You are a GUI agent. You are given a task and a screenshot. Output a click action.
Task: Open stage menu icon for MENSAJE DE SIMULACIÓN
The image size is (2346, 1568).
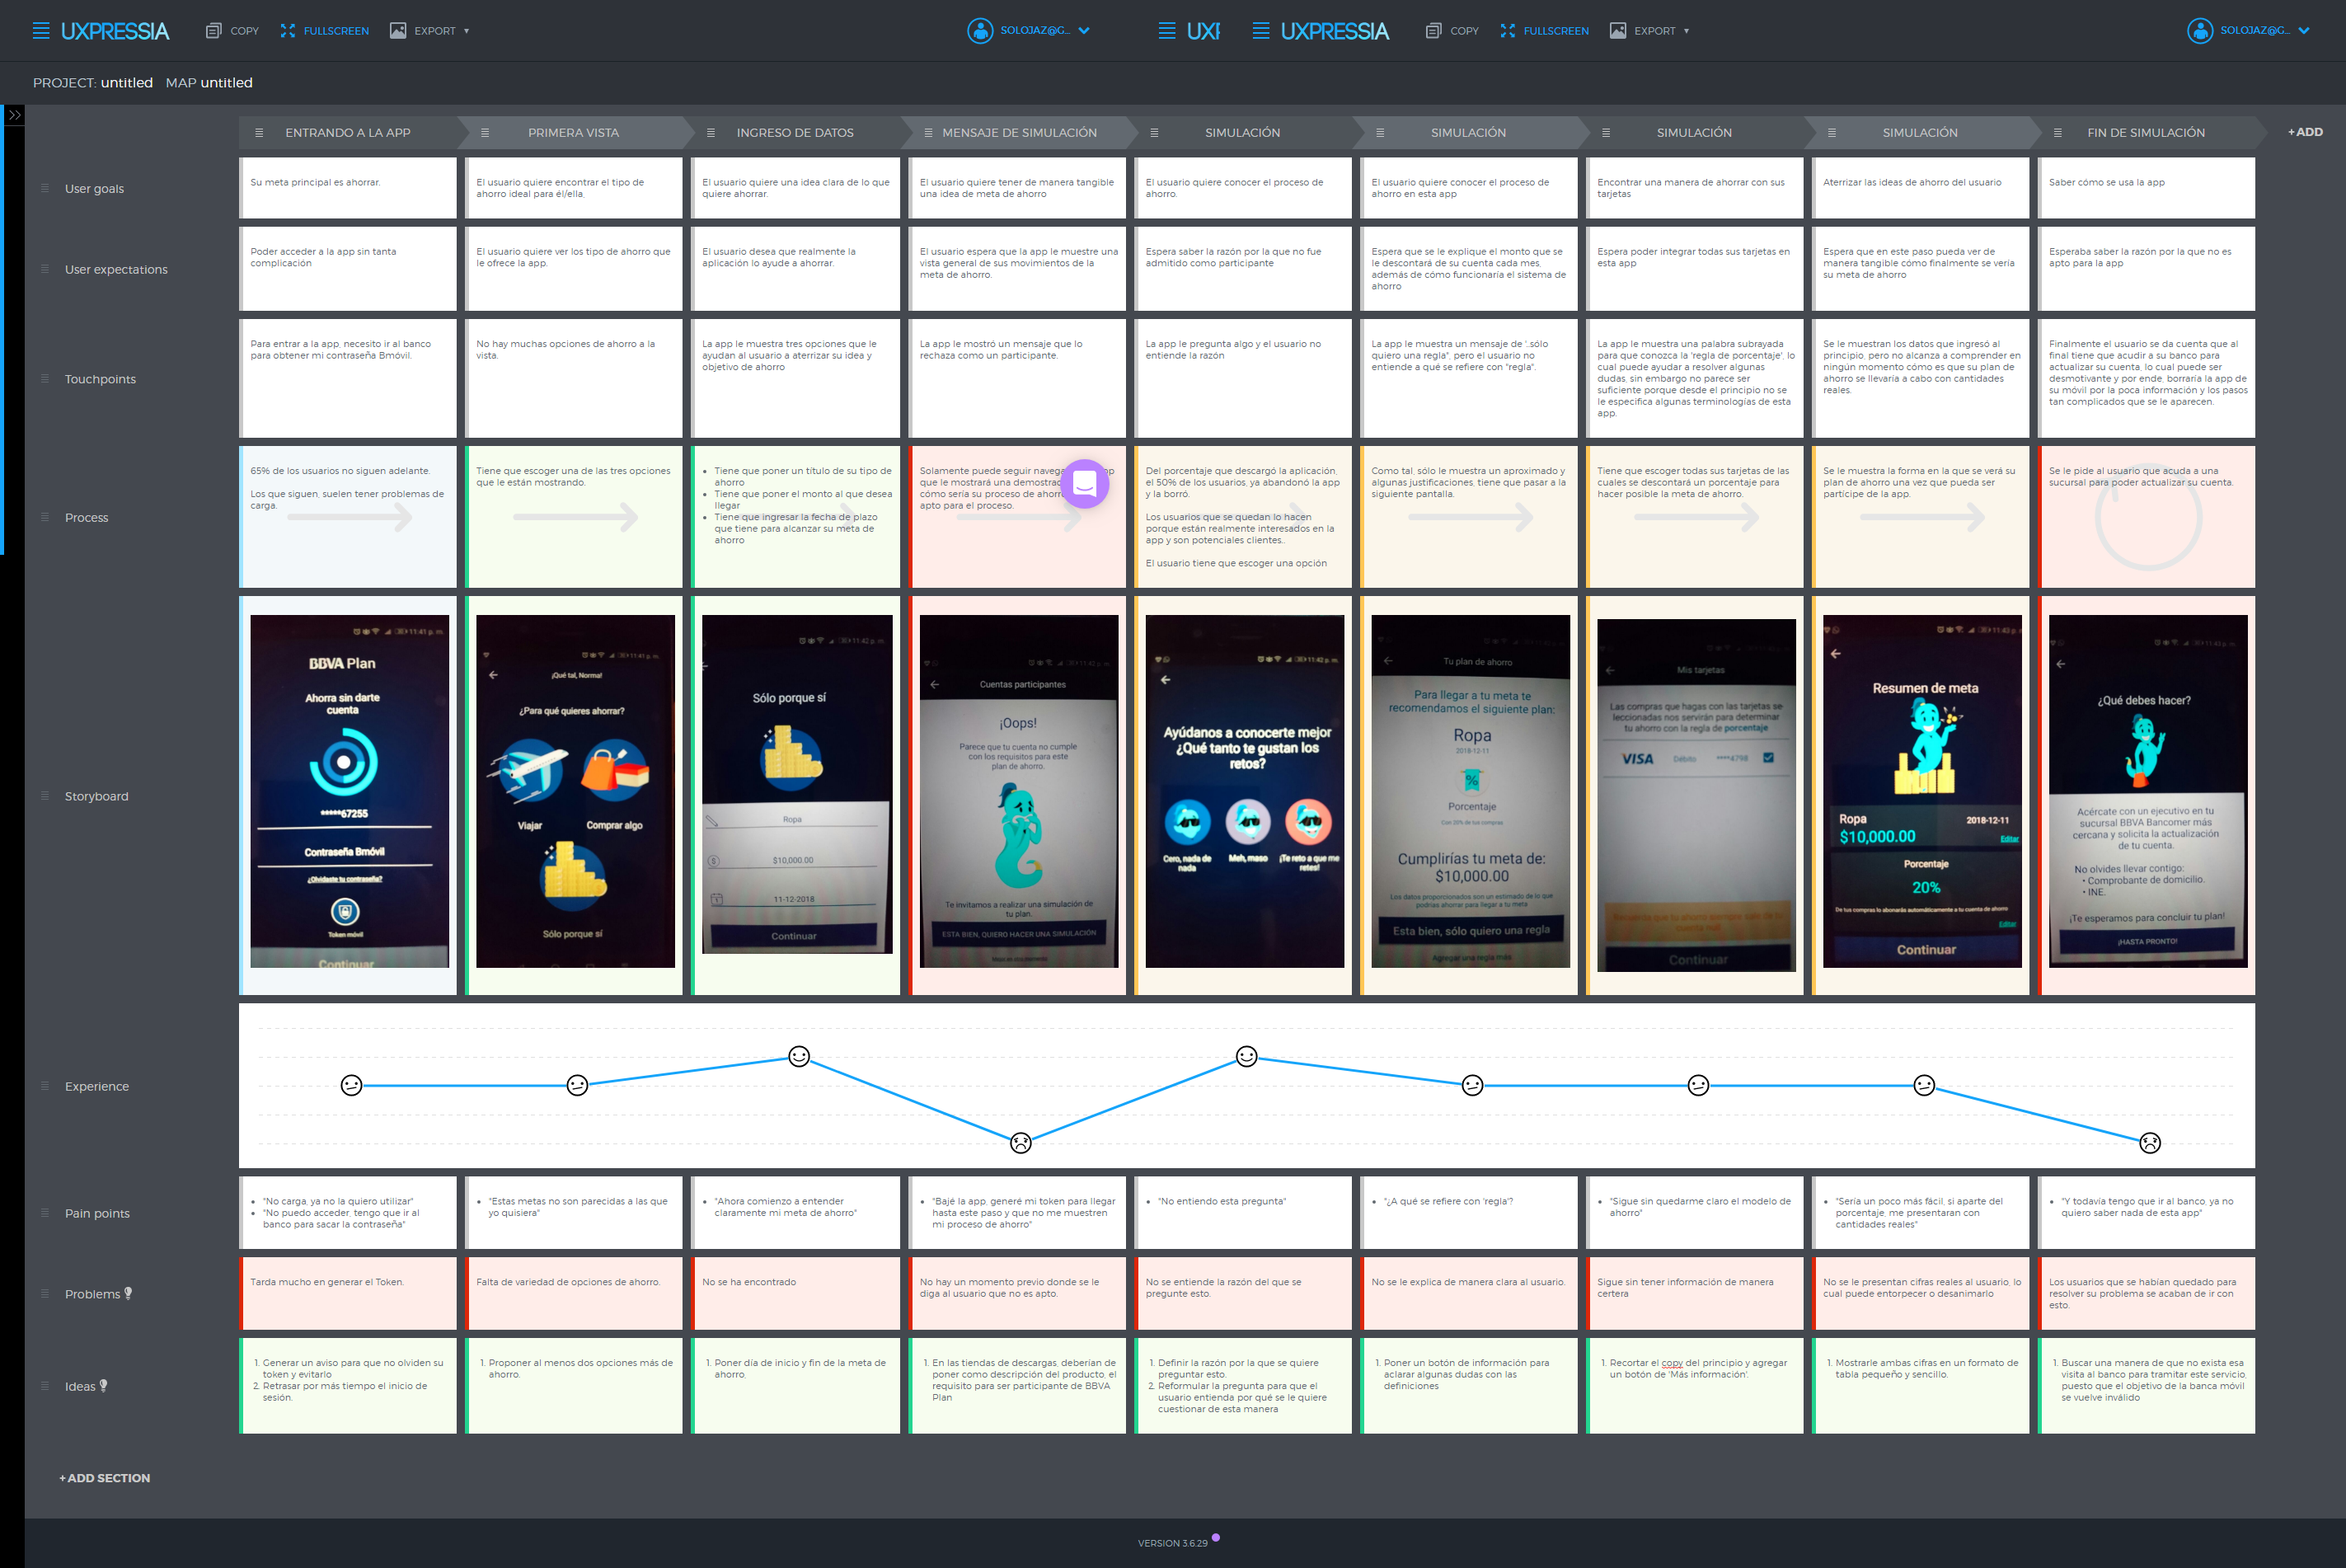pos(928,133)
